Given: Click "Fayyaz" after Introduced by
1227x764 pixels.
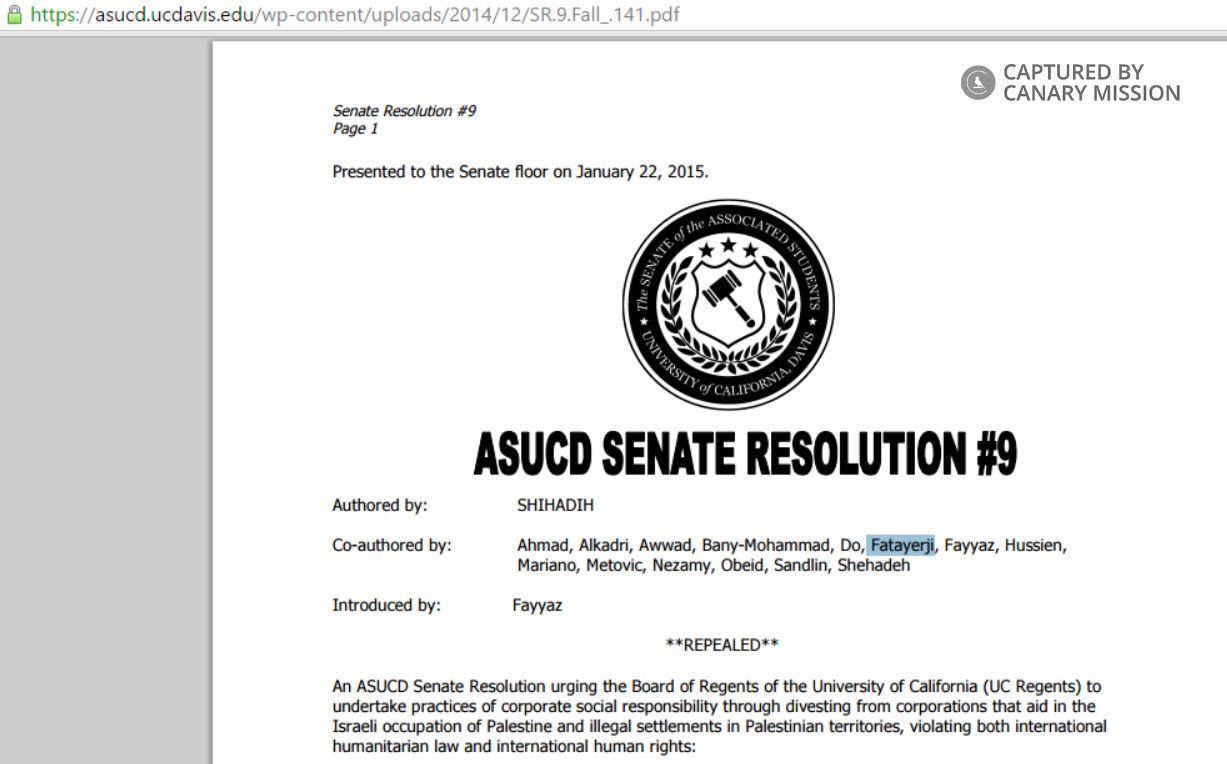Looking at the screenshot, I should point(537,606).
